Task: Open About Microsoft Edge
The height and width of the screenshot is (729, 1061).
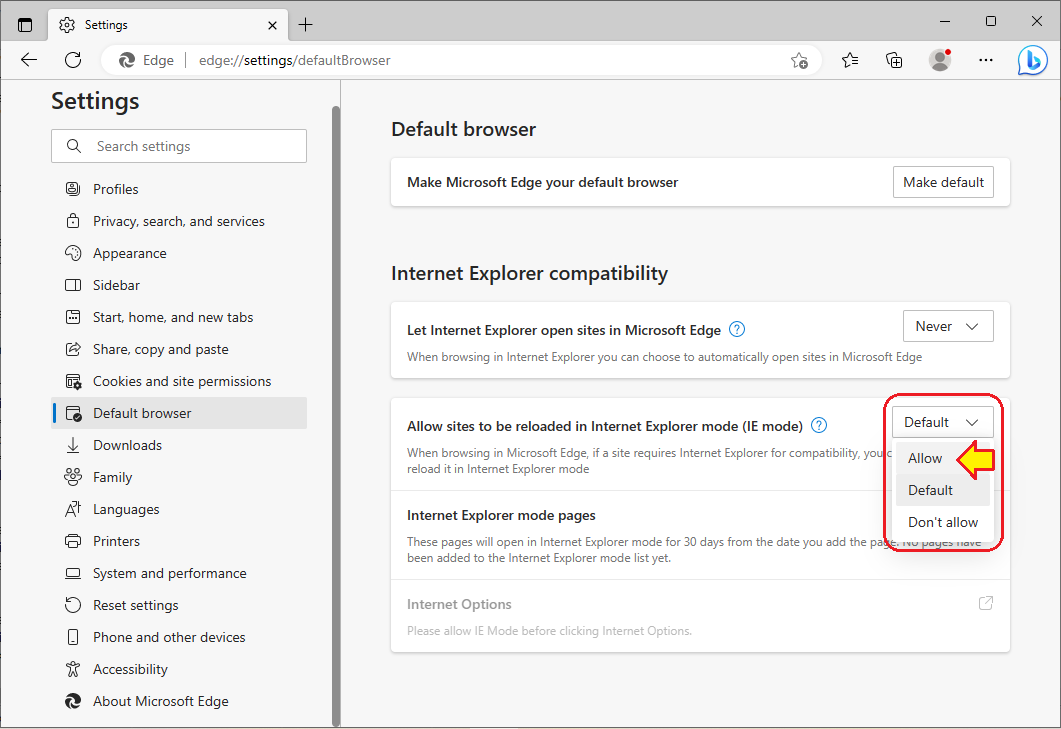Action: [x=179, y=701]
